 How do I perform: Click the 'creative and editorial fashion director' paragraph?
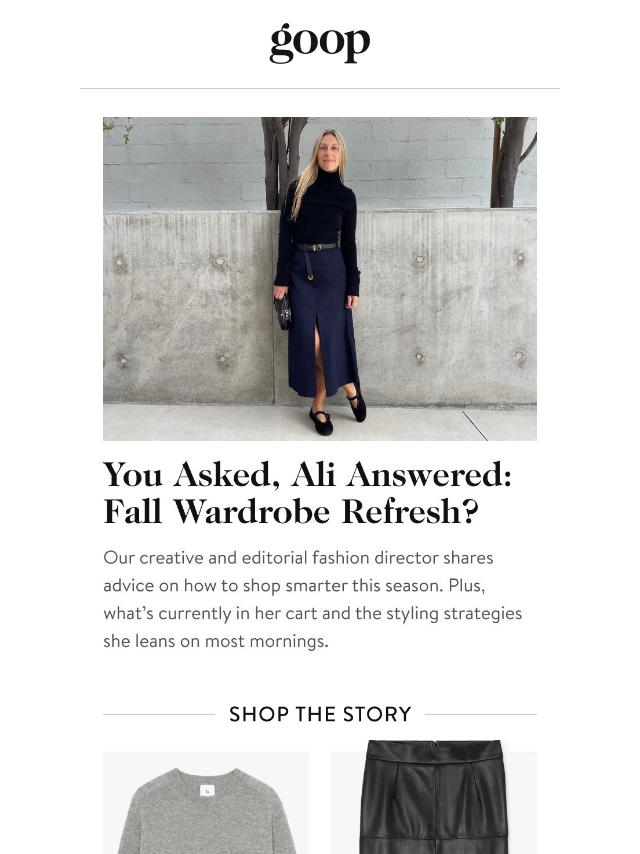(313, 599)
